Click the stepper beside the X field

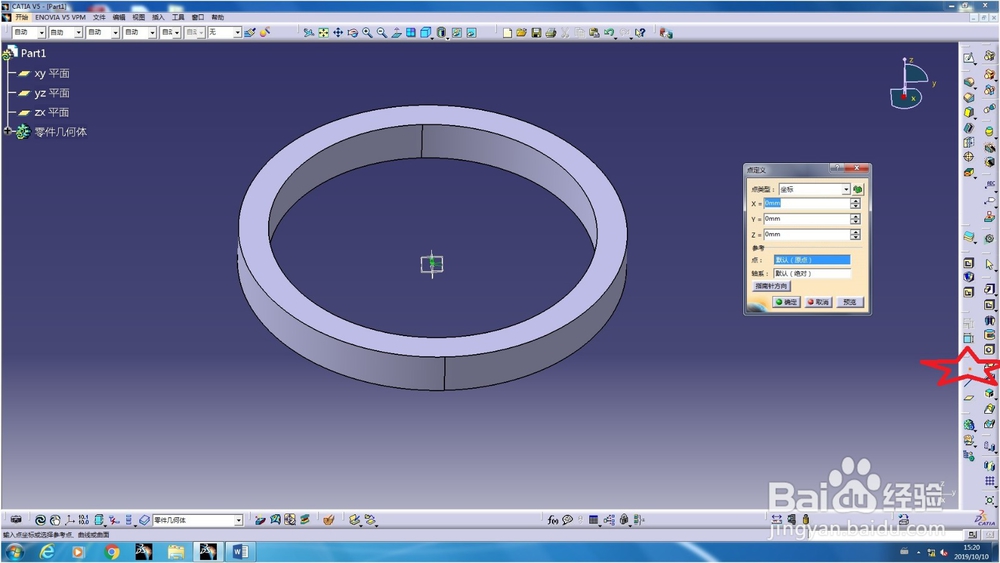tap(856, 203)
